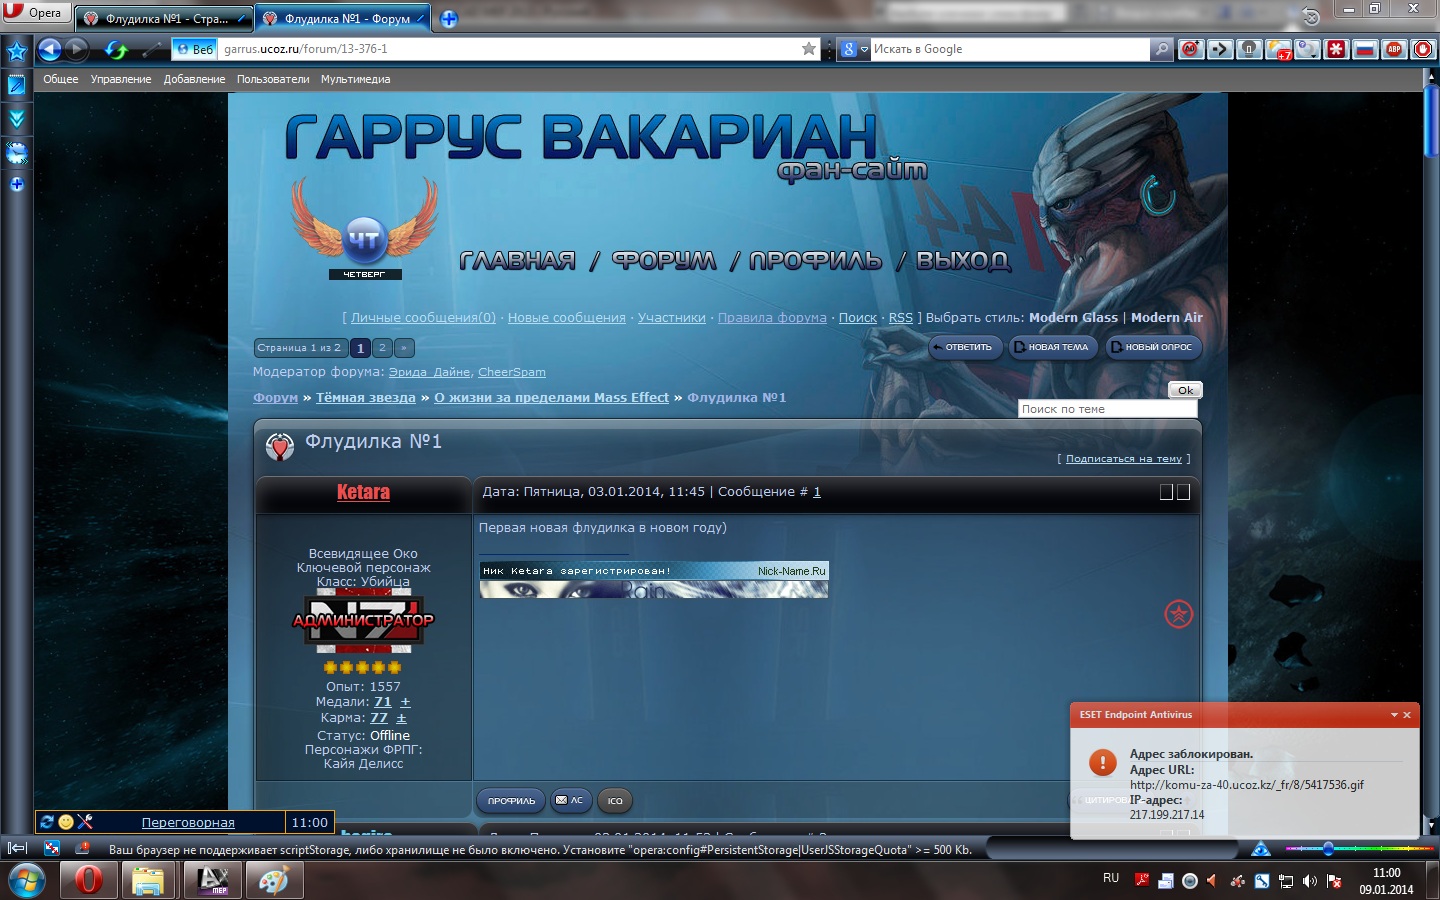Click the wand icon next to reload
The height and width of the screenshot is (900, 1440).
coord(152,49)
